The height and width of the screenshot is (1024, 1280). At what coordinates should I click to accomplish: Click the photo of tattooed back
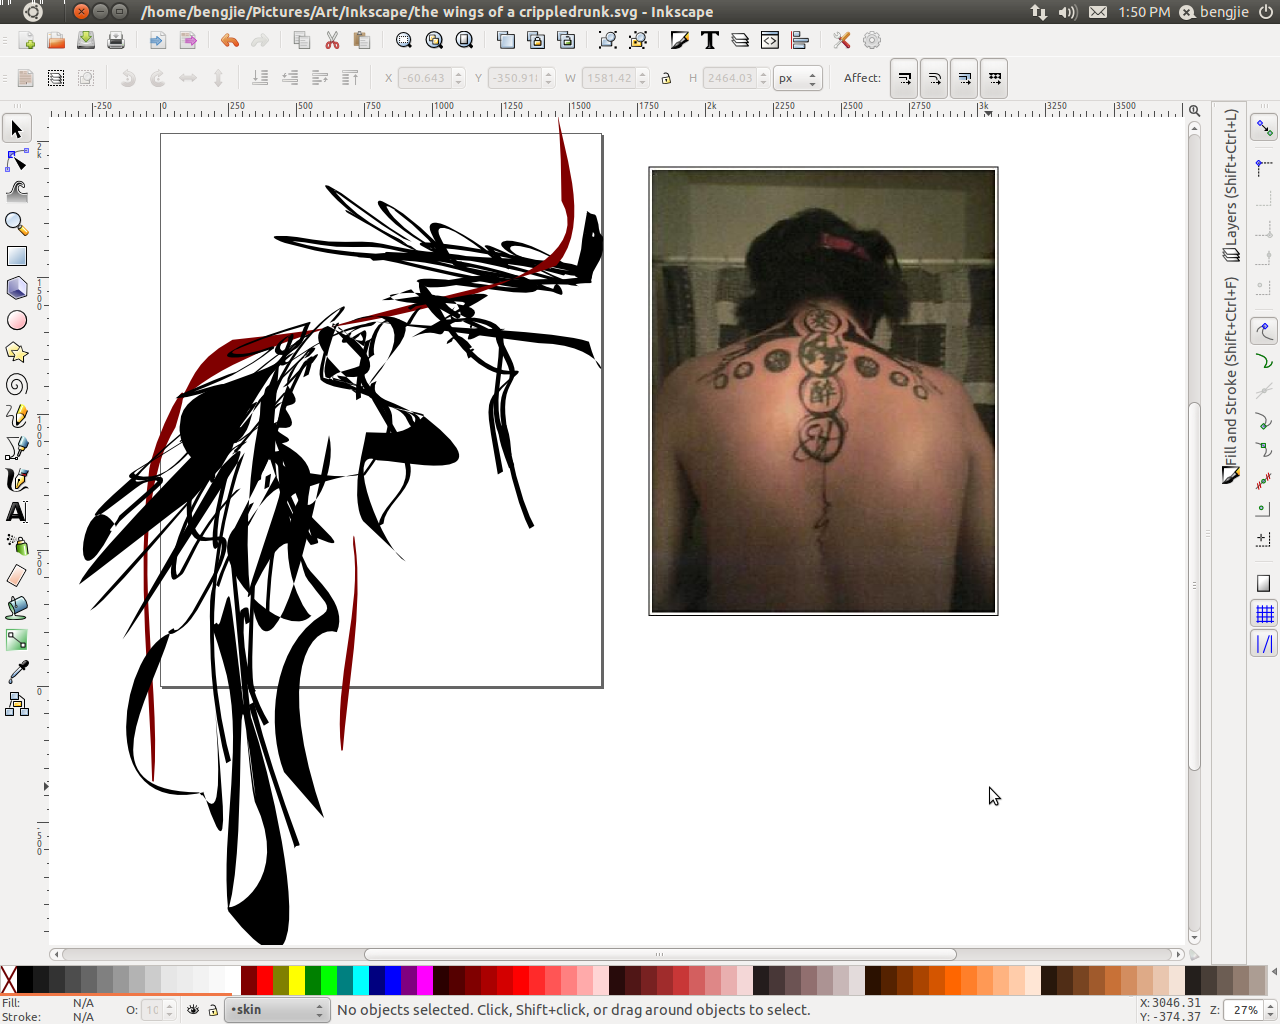pos(823,391)
